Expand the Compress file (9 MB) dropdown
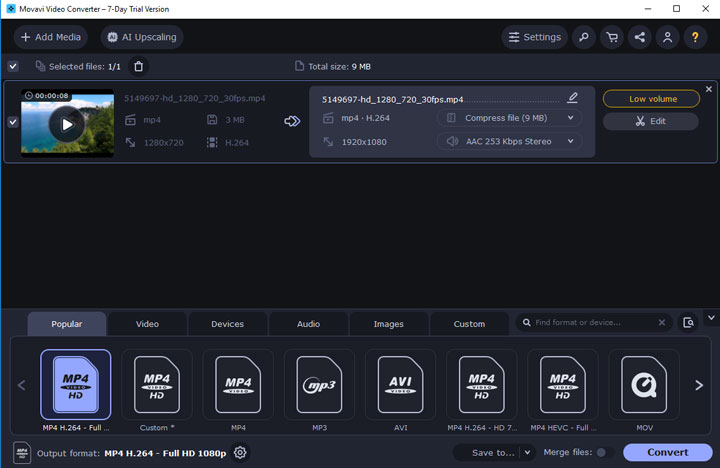 [x=509, y=118]
